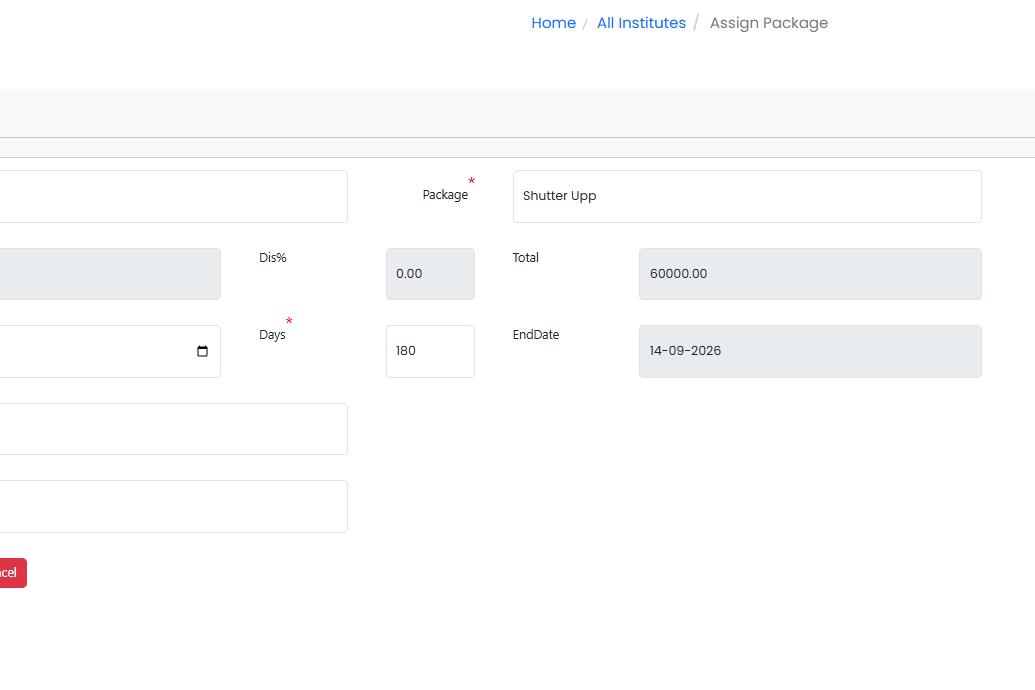This screenshot has height=690, width=1035.
Task: Select the Total field showing 60000.00
Action: 809,274
